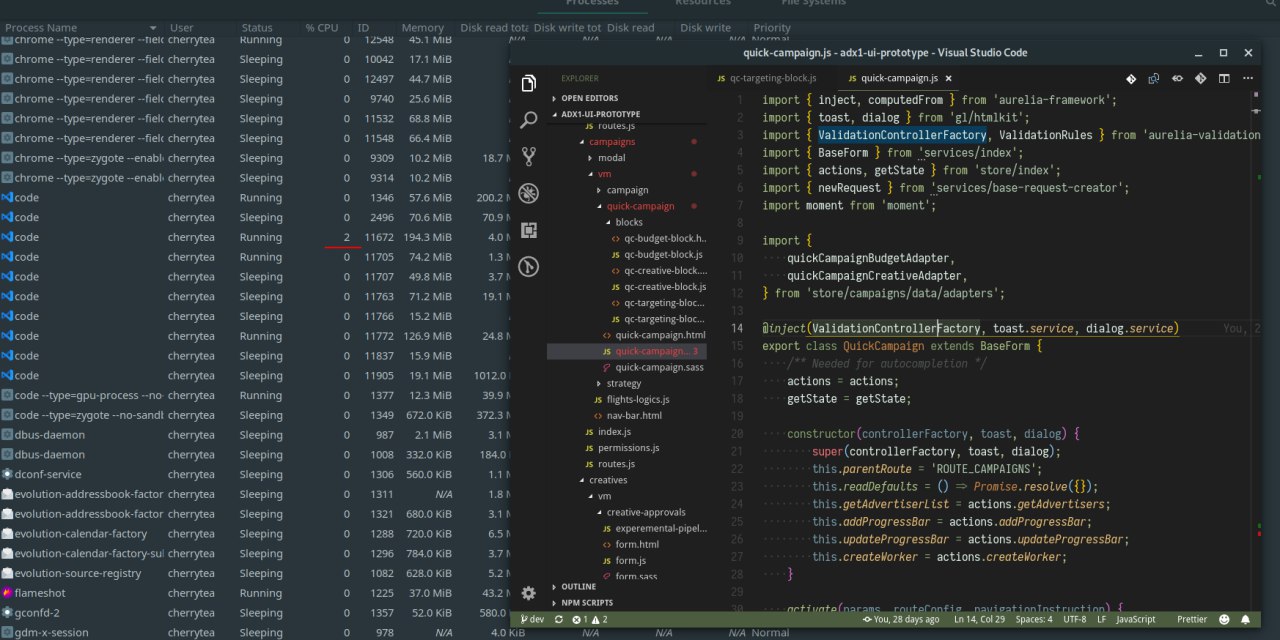Open the Extensions view in VS Code activity bar
1280x640 pixels.
pyautogui.click(x=529, y=230)
